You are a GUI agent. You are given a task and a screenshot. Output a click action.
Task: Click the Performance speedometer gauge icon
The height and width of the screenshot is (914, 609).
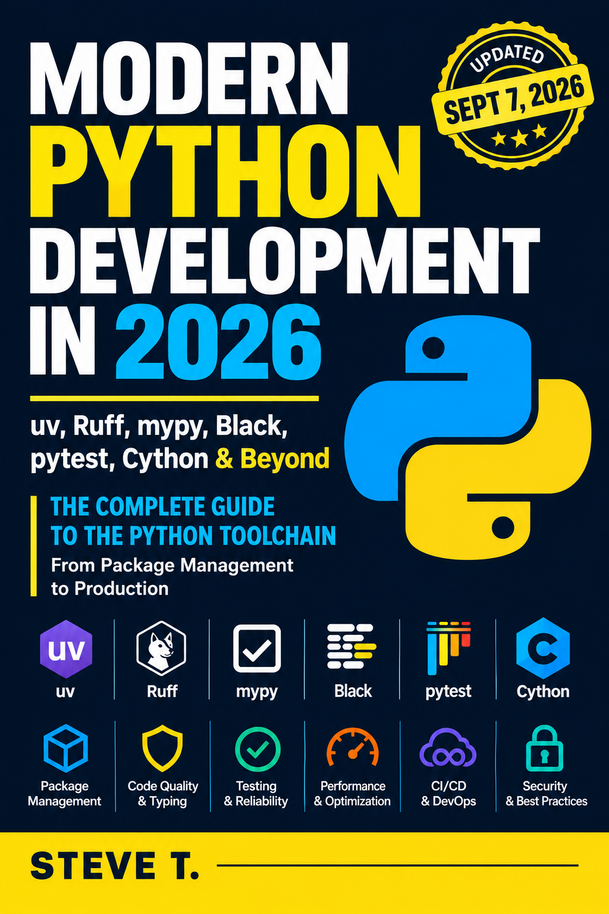click(x=352, y=747)
